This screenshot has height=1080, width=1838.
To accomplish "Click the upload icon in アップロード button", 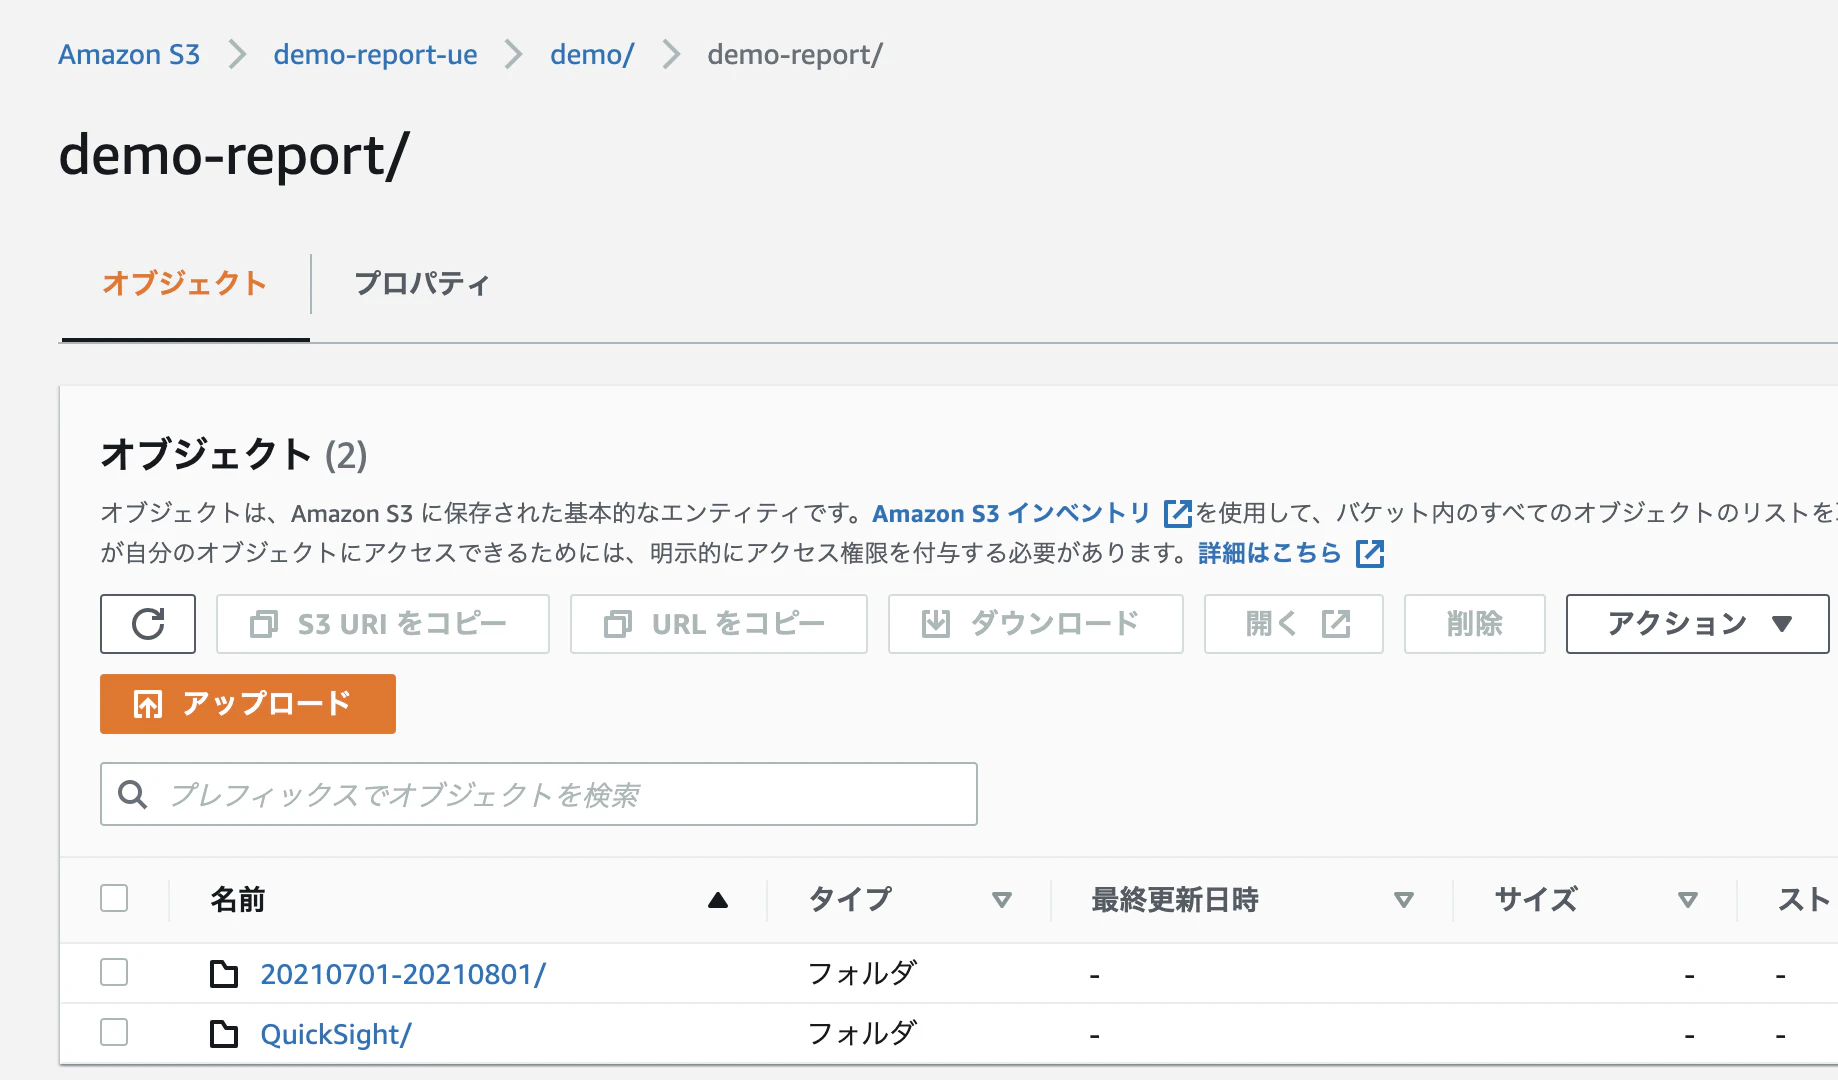I will pos(148,704).
